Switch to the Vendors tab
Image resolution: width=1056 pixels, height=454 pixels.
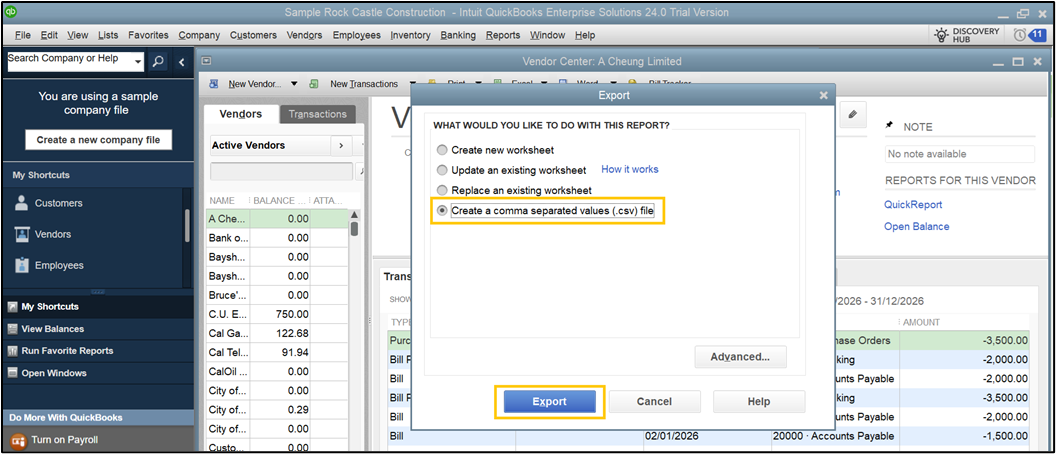[x=240, y=114]
